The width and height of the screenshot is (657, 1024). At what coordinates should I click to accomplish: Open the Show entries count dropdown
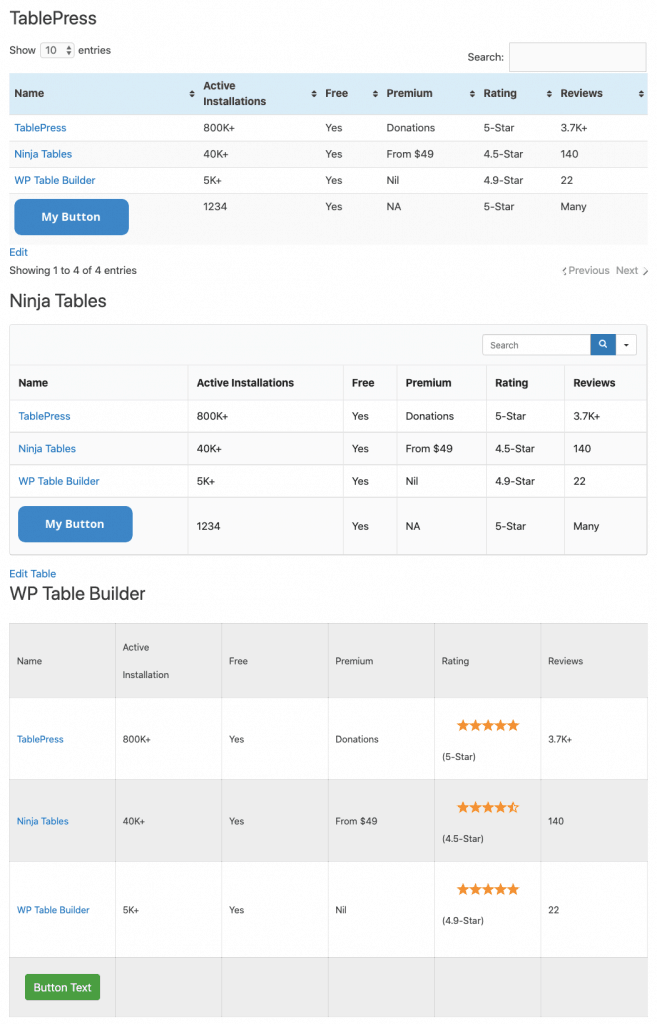tap(57, 50)
